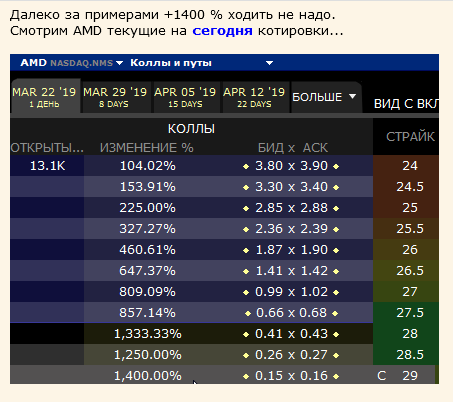The image size is (453, 402).
Task: Click bid diamond icon for 0.41 quote
Action: (x=246, y=334)
